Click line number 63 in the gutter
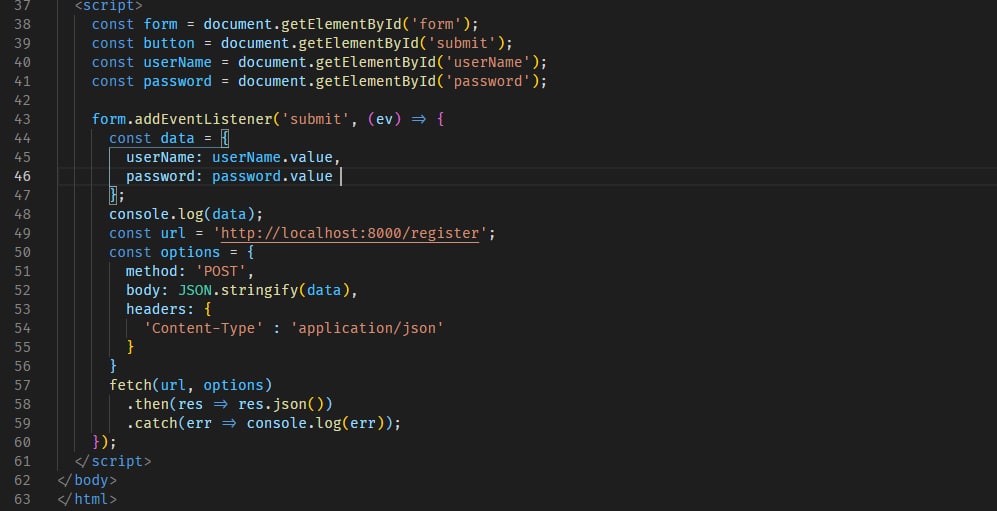This screenshot has width=997, height=511. [x=22, y=500]
